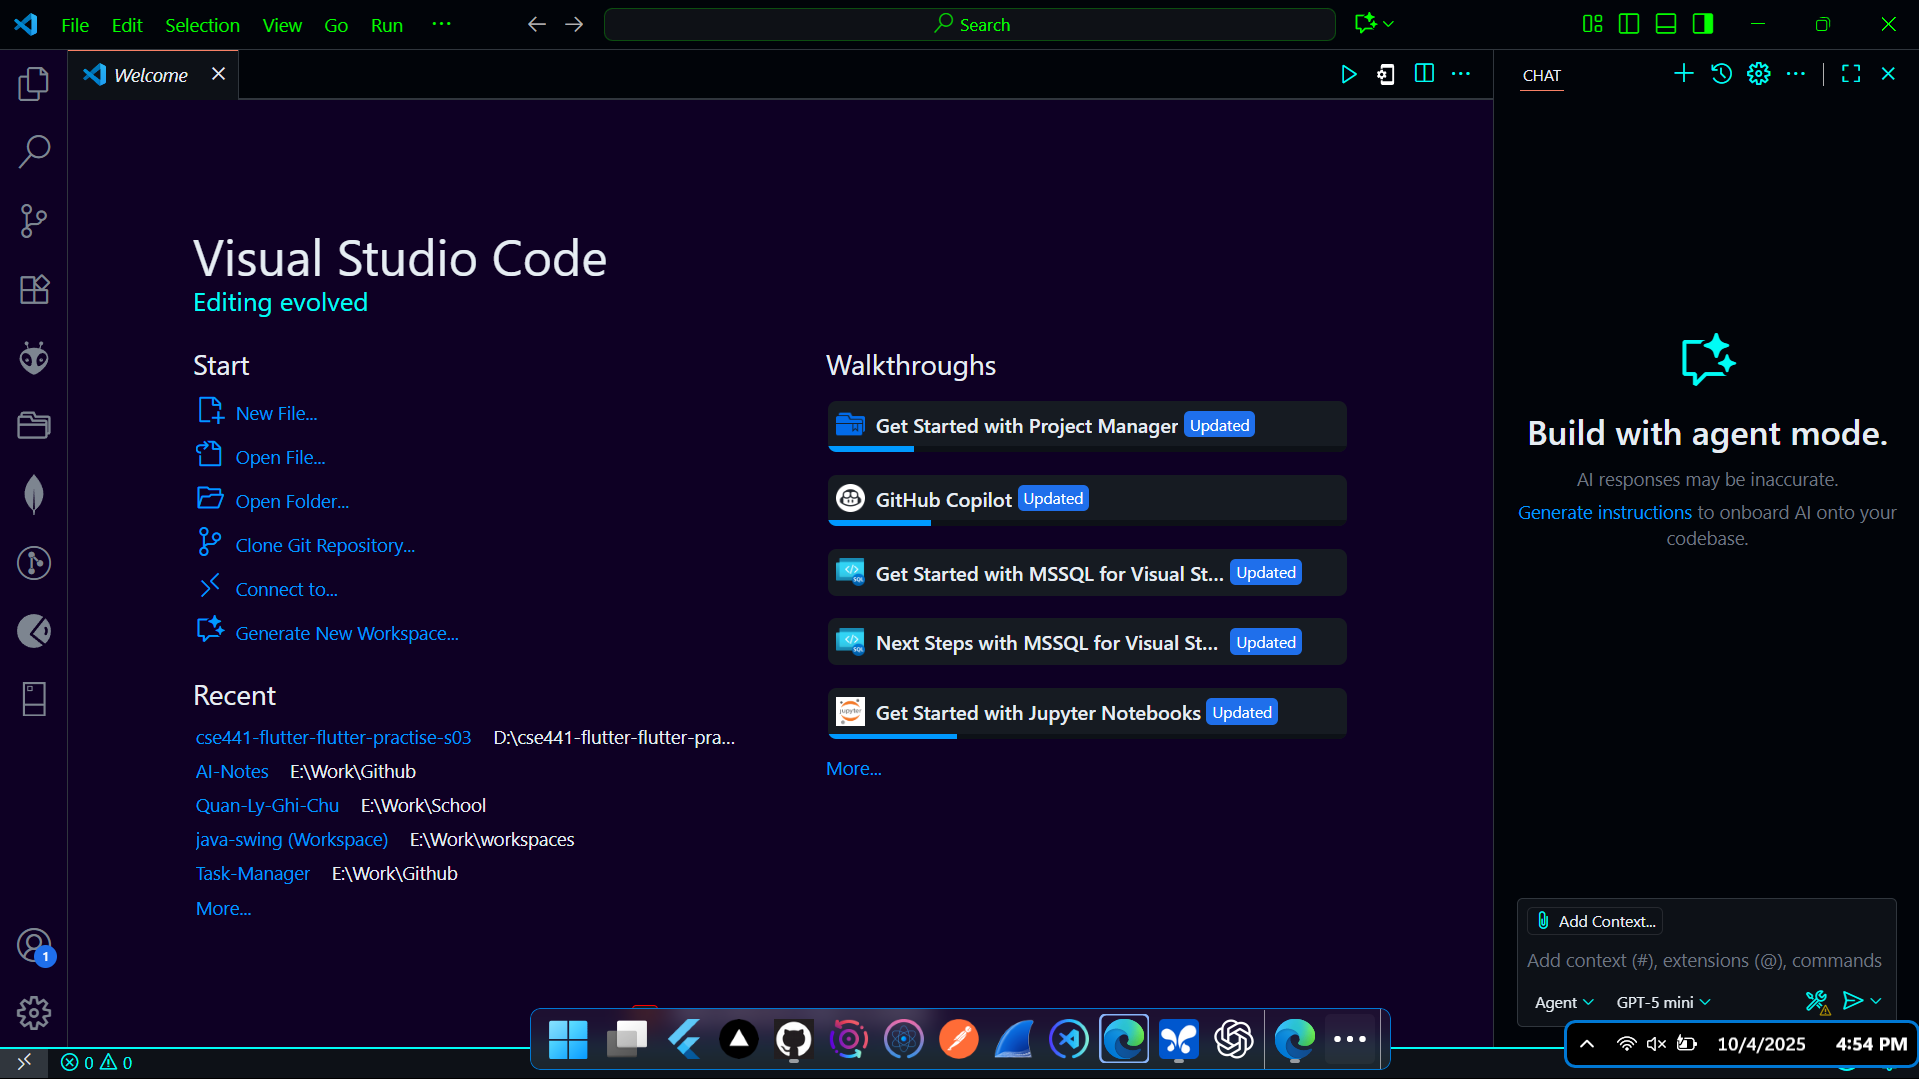Viewport: 1919px width, 1079px height.
Task: Open the Accounts menu
Action: point(34,945)
